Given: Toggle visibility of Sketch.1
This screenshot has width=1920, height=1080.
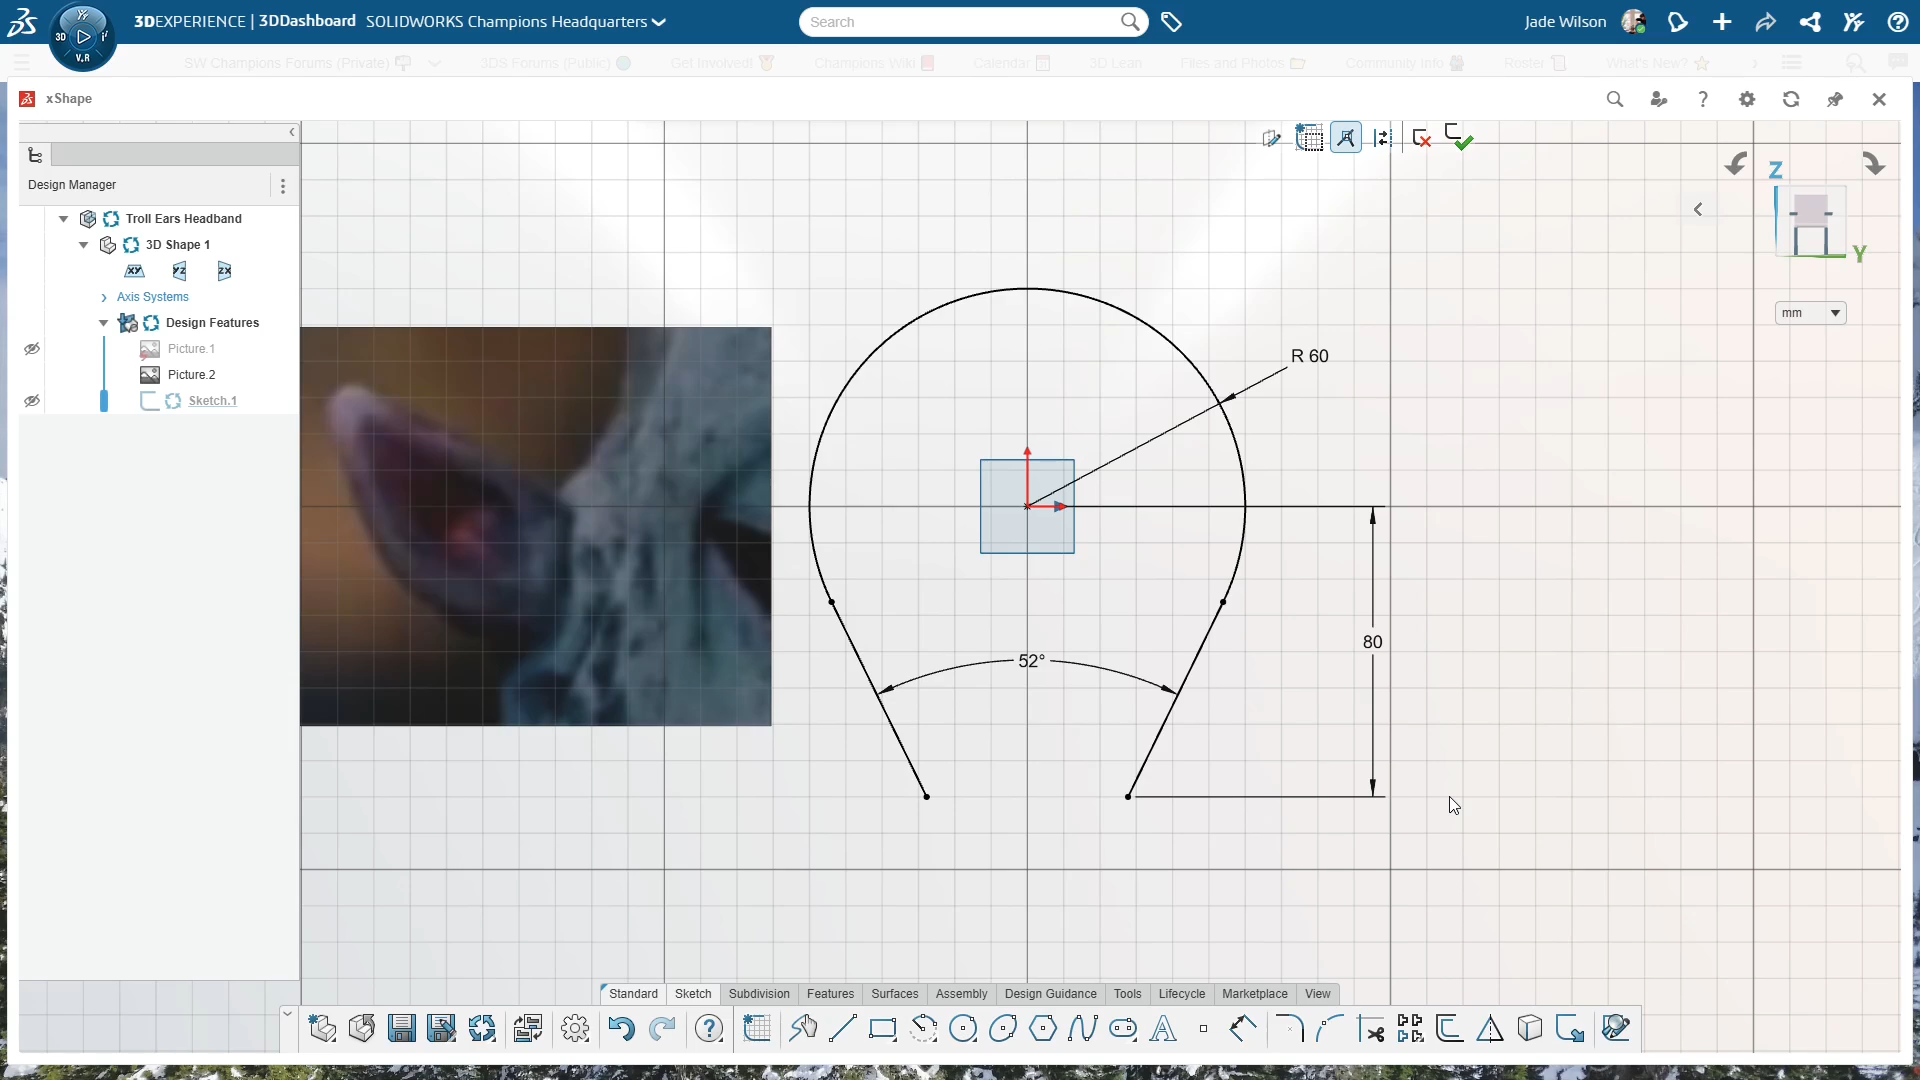Looking at the screenshot, I should coord(32,401).
